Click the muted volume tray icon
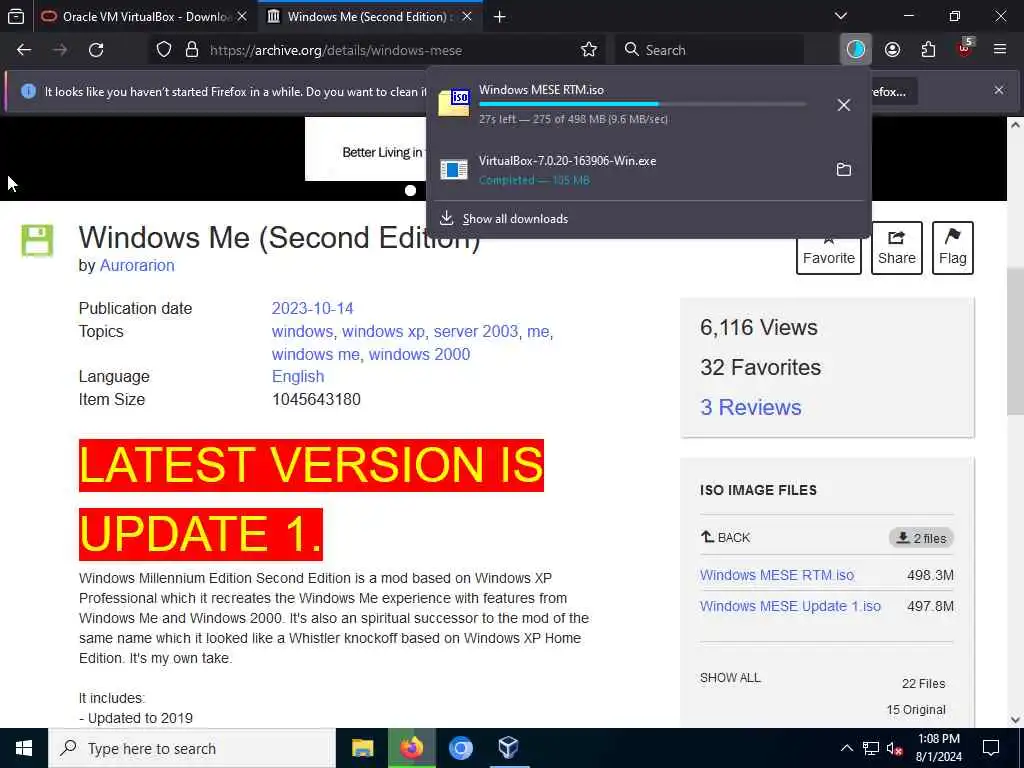This screenshot has height=768, width=1024. click(895, 748)
